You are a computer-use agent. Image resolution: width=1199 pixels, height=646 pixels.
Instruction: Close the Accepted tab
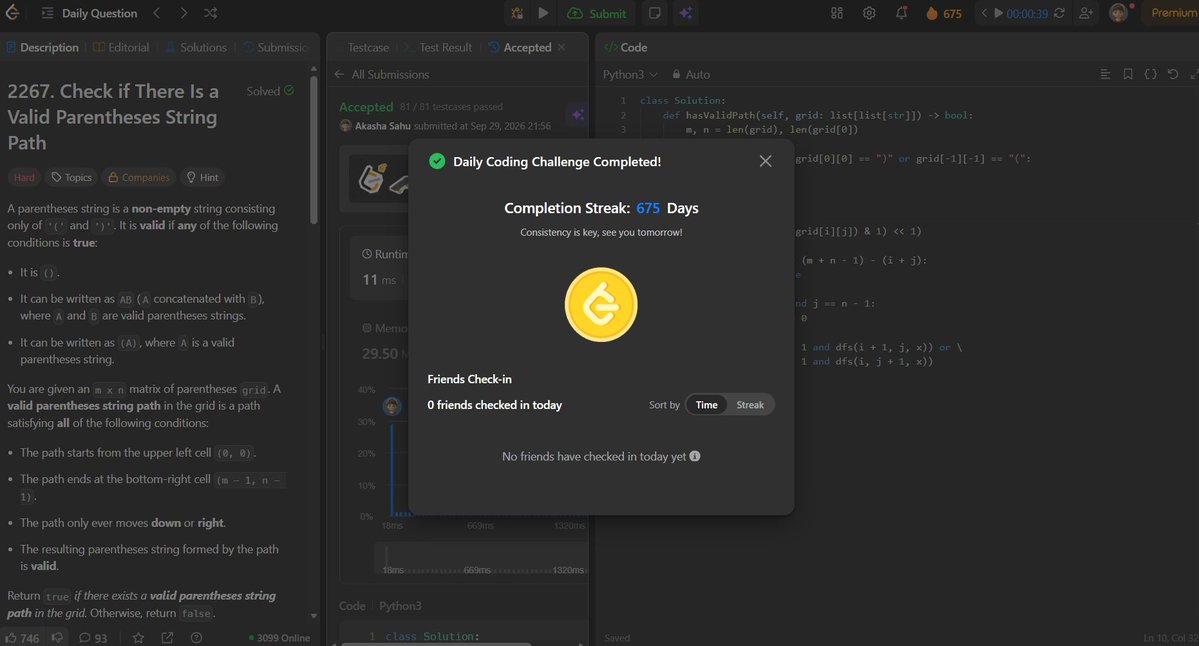(561, 47)
